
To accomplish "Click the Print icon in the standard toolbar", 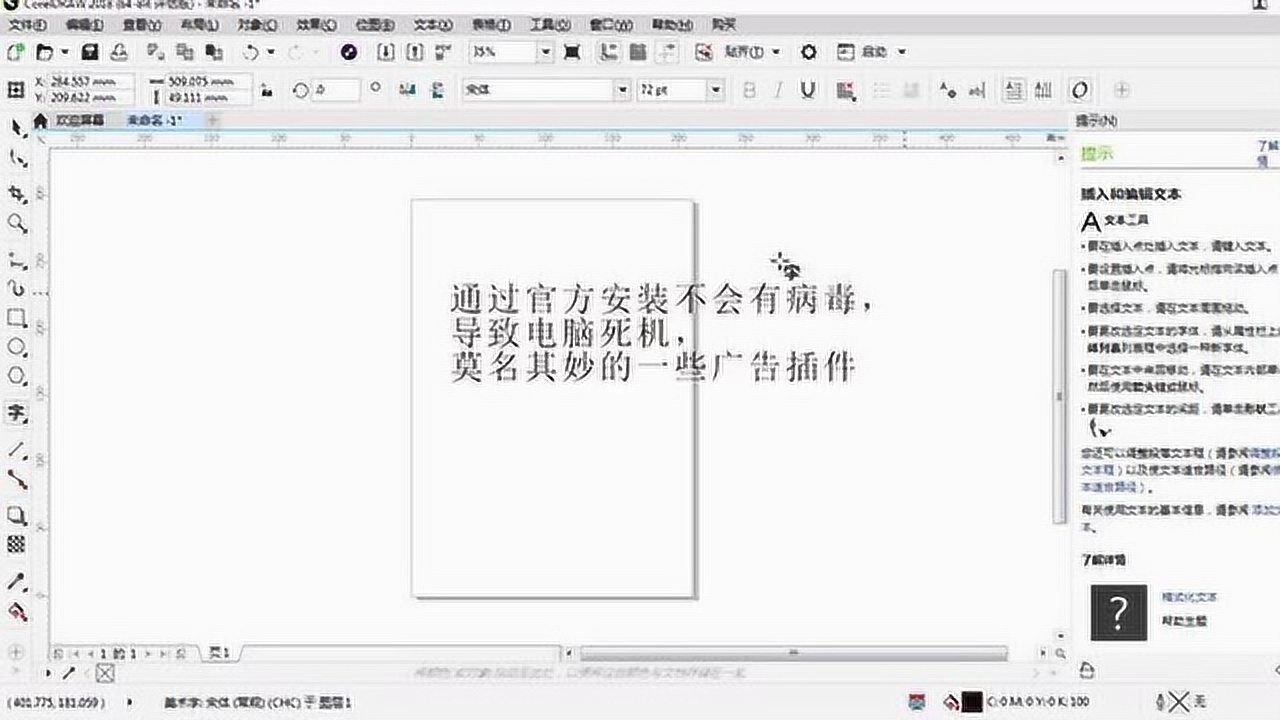I will click(x=119, y=51).
